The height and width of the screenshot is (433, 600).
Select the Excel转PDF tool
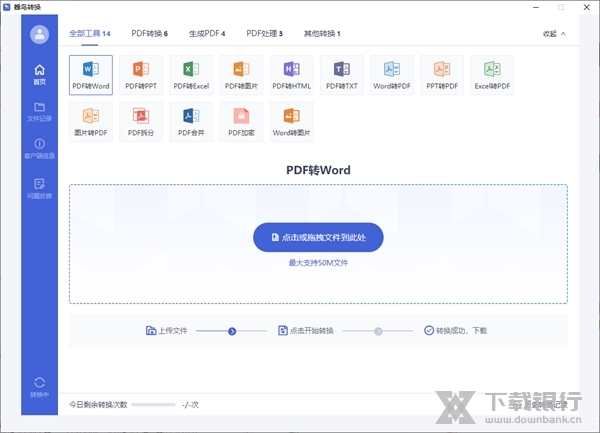[492, 75]
